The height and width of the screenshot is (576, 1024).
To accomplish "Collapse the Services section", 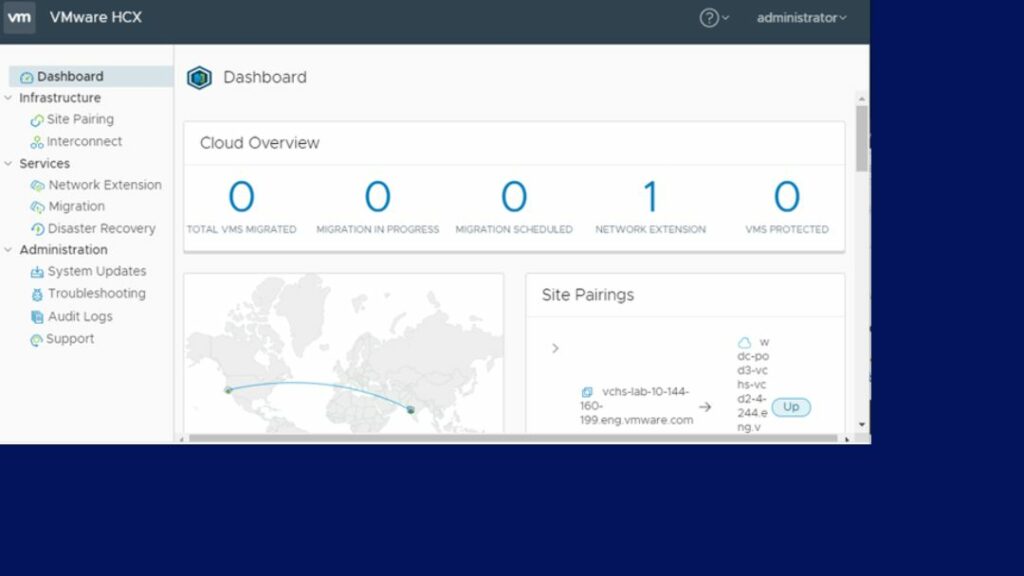I will tap(8, 163).
